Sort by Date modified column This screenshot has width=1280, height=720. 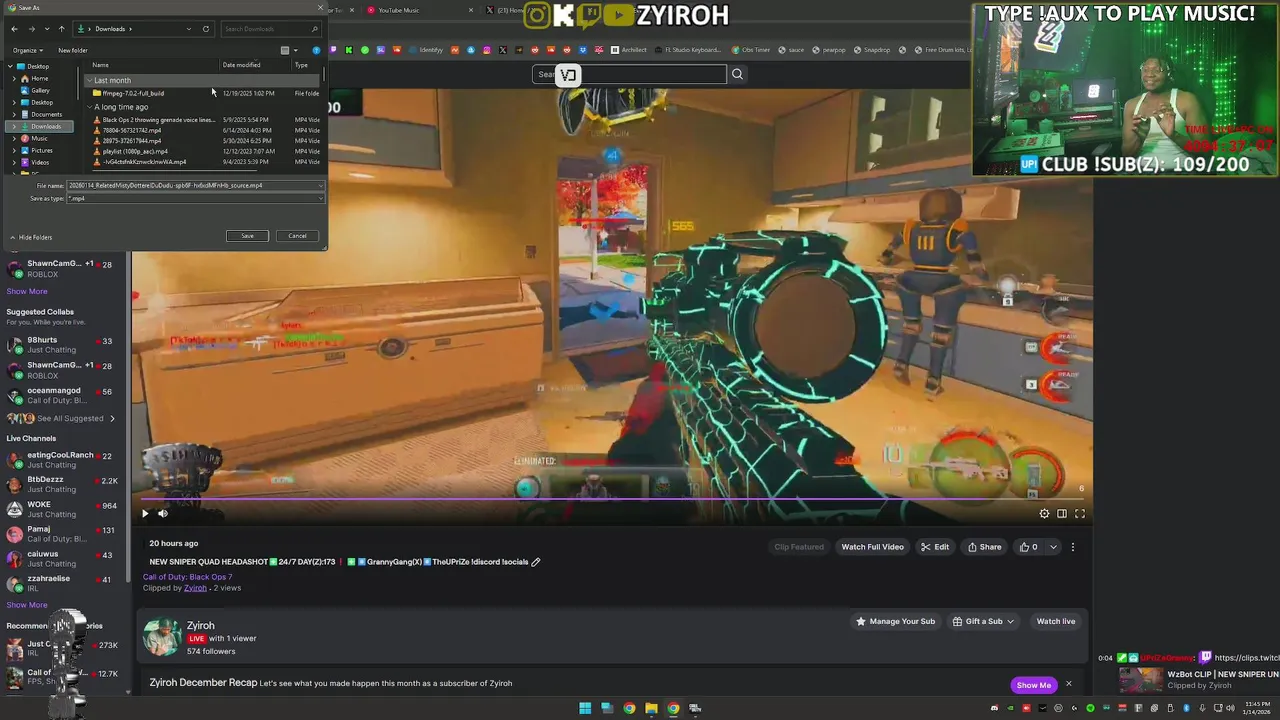(x=241, y=65)
